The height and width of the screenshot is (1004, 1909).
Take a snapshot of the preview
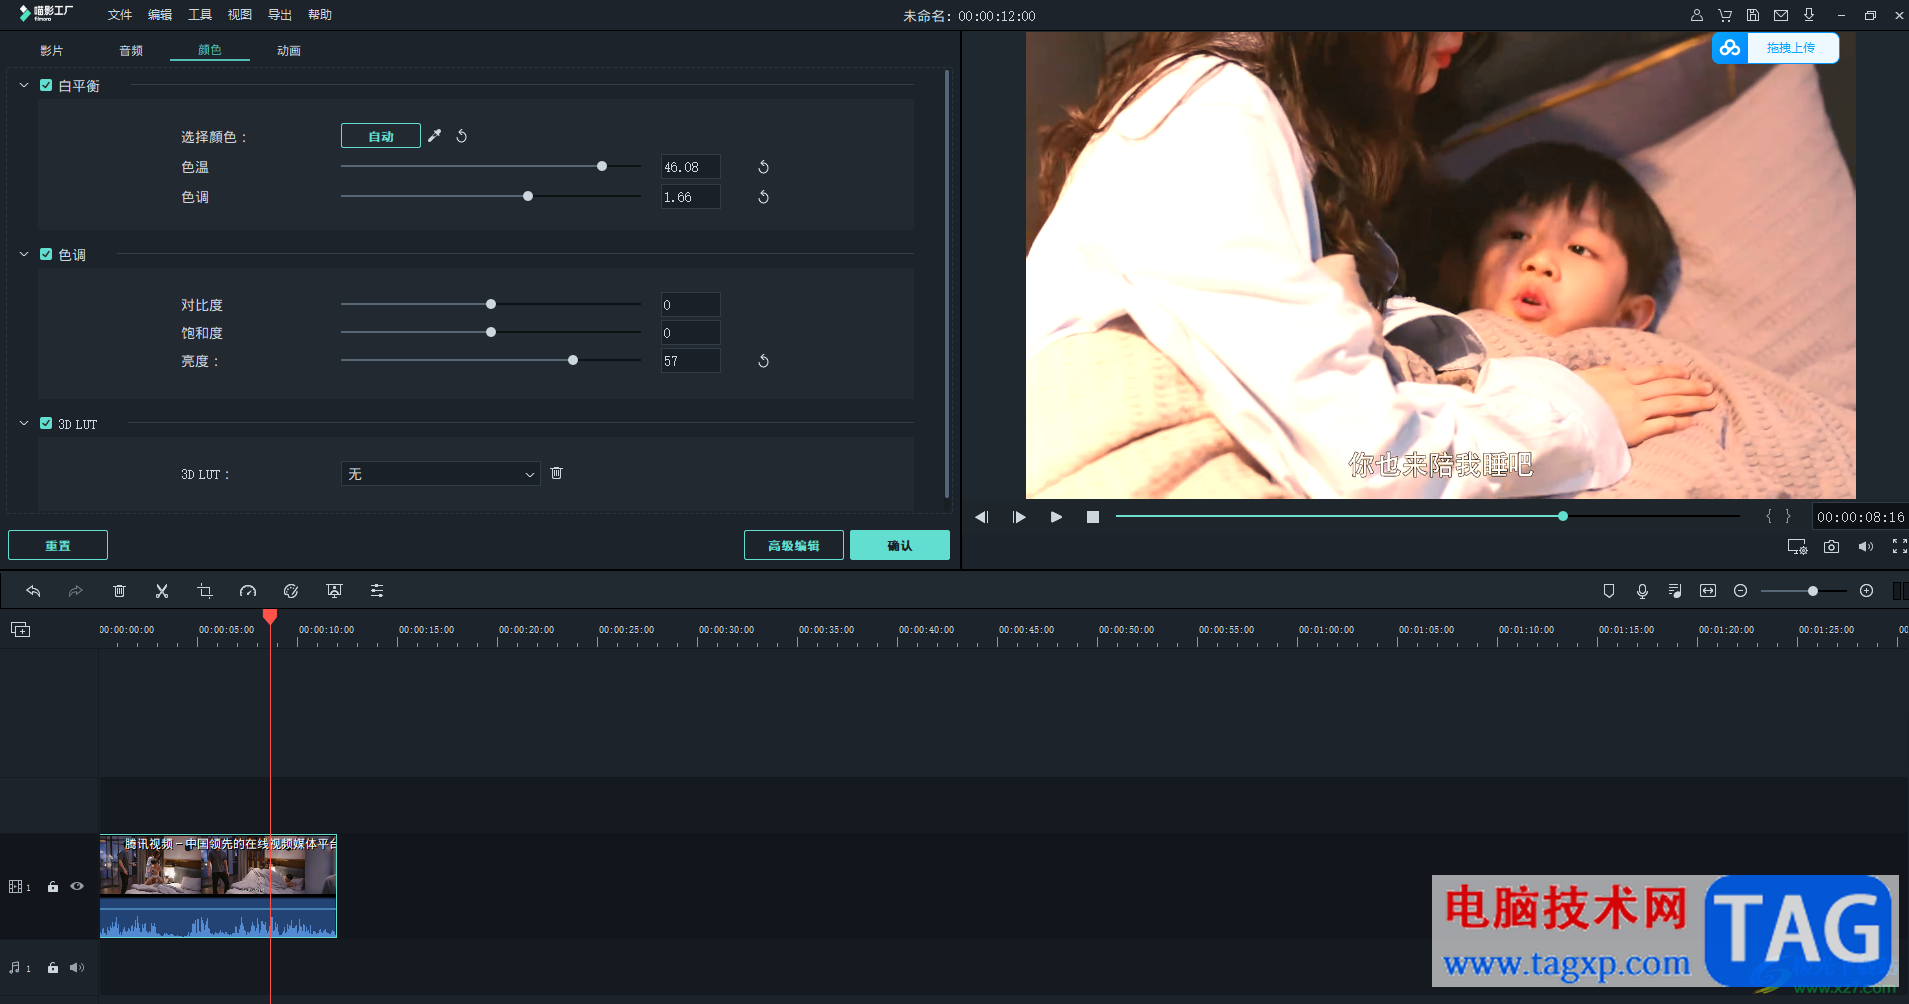click(x=1831, y=547)
